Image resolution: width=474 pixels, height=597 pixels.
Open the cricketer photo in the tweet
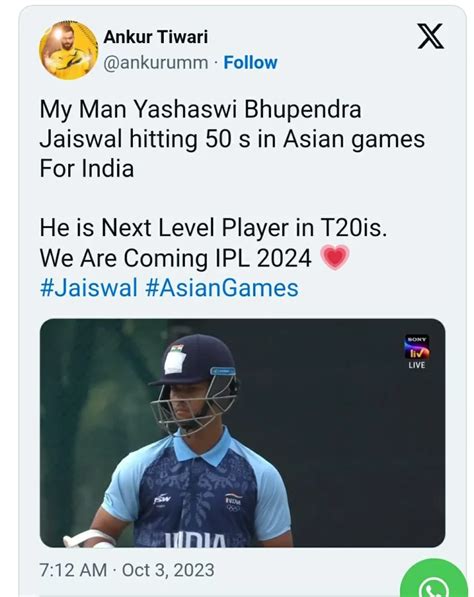(x=243, y=433)
